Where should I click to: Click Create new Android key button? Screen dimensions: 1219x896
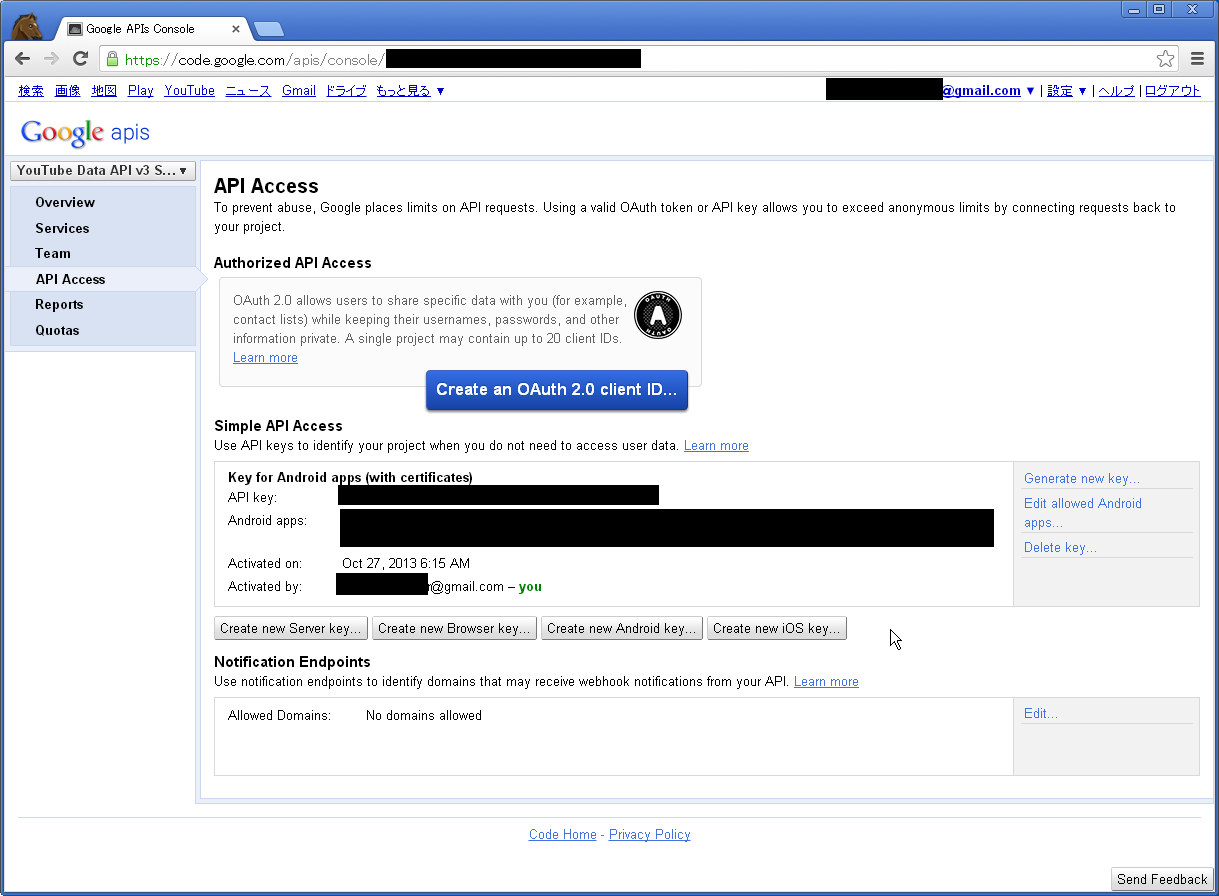(x=621, y=629)
